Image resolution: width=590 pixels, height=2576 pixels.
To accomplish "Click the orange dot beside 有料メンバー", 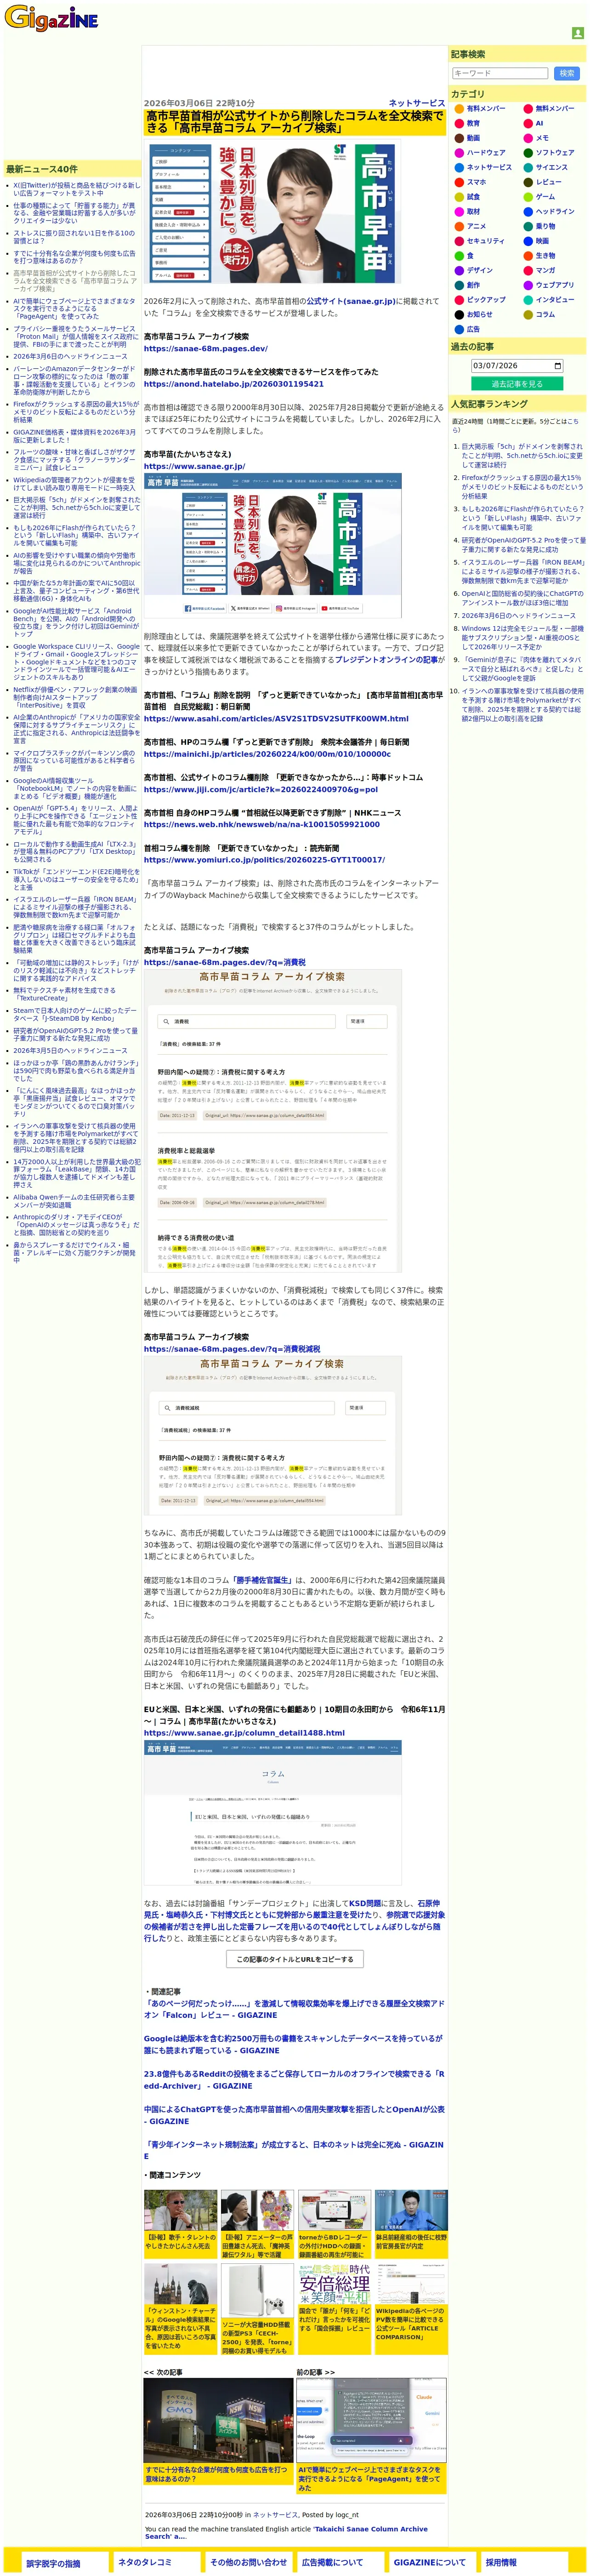I will click(459, 108).
